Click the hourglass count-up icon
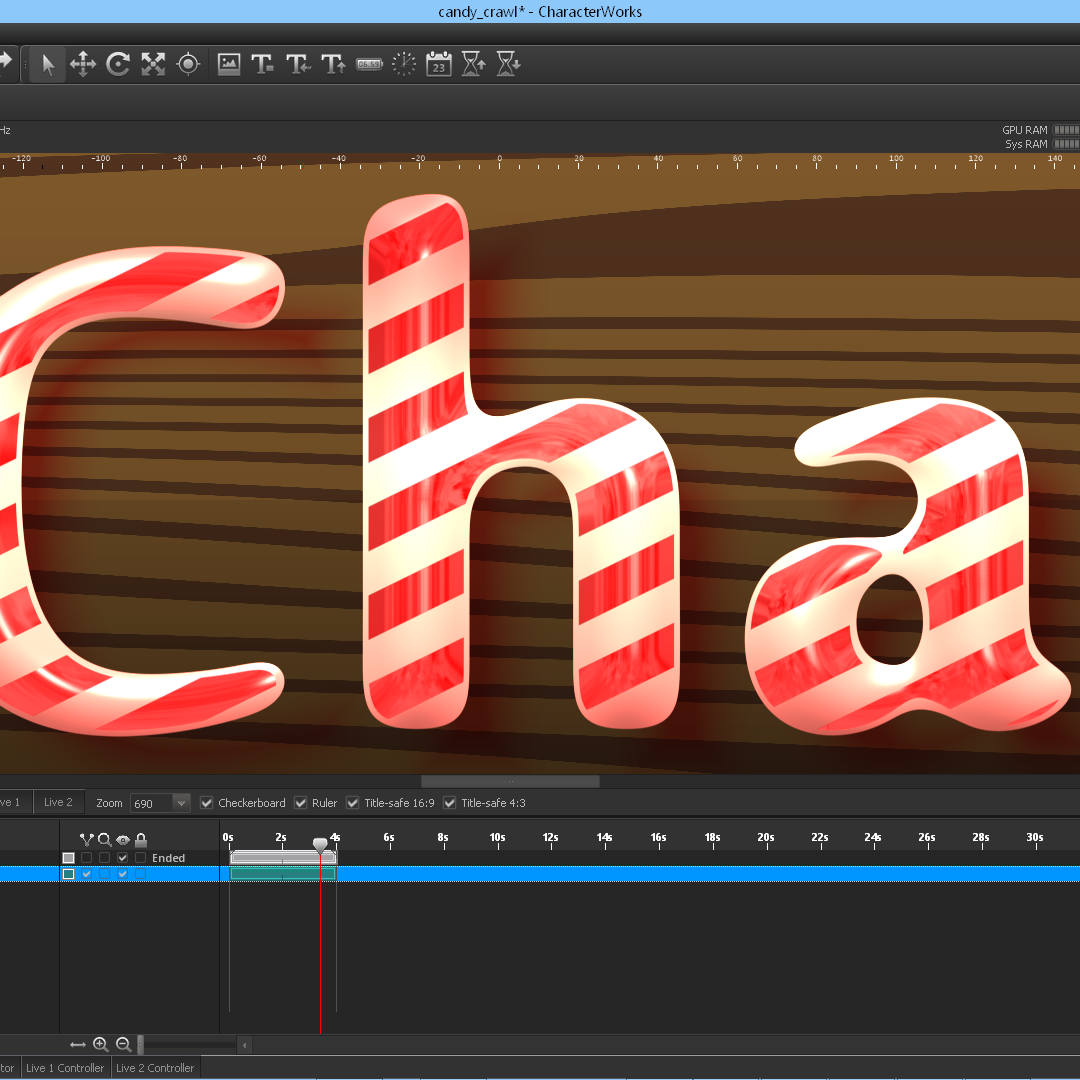 [x=474, y=65]
